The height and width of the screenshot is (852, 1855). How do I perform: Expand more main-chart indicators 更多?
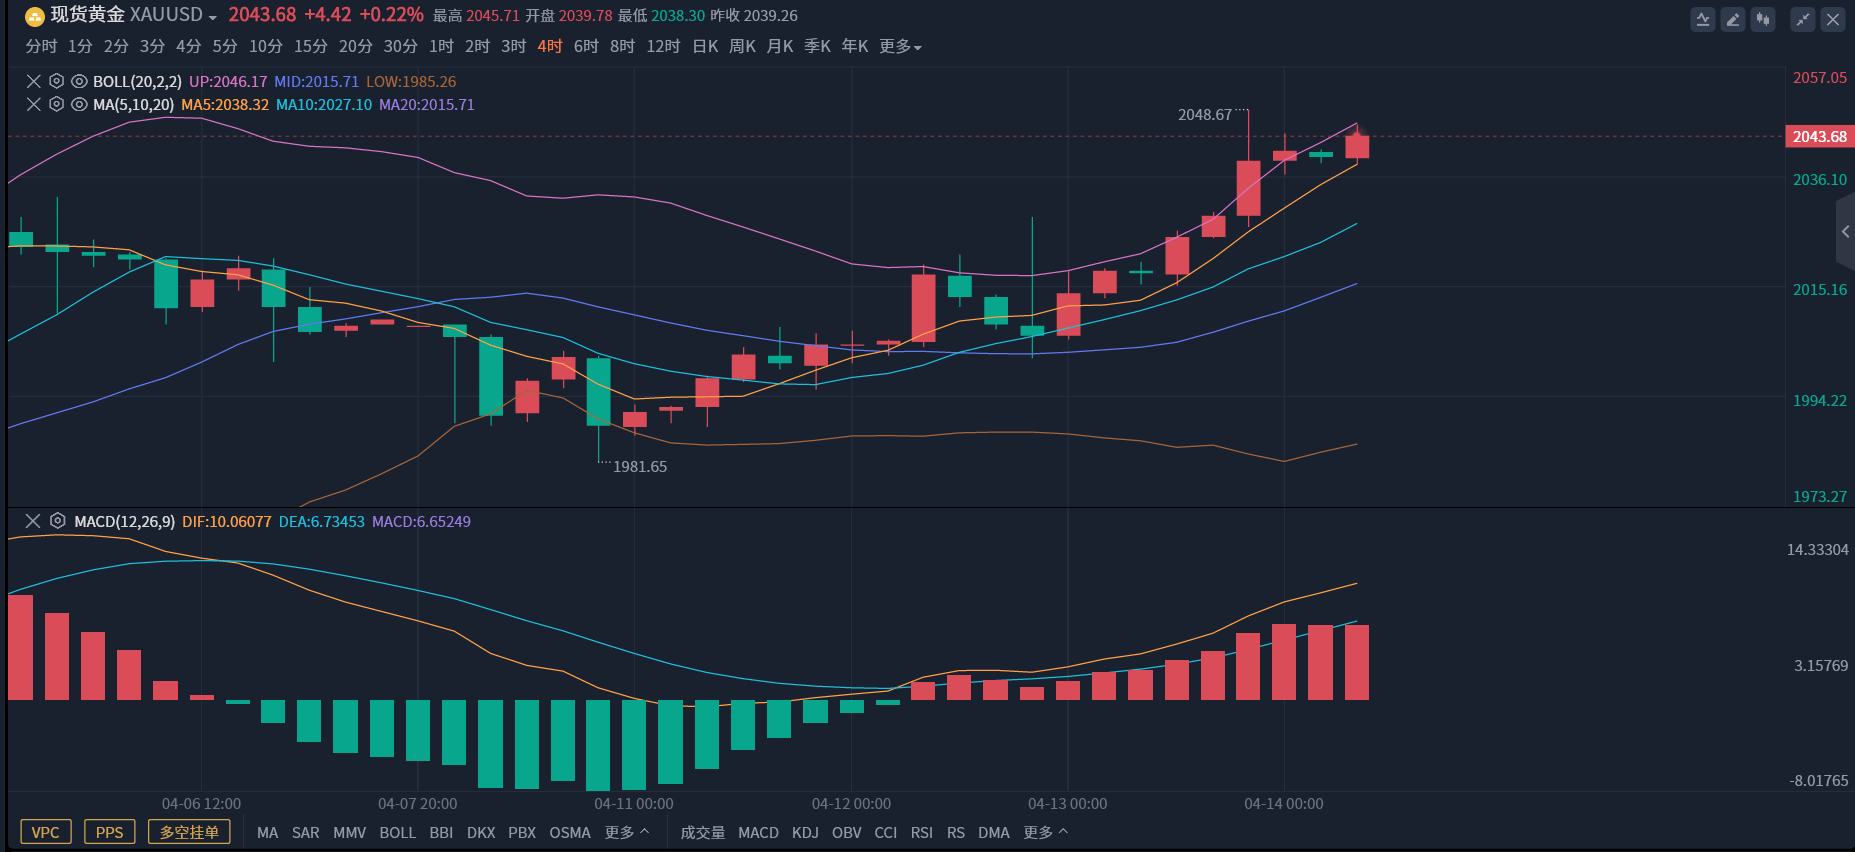[627, 832]
